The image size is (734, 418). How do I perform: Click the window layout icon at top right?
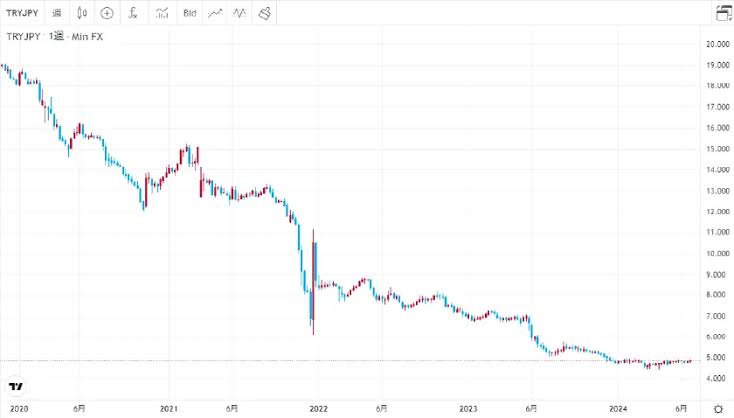point(723,13)
